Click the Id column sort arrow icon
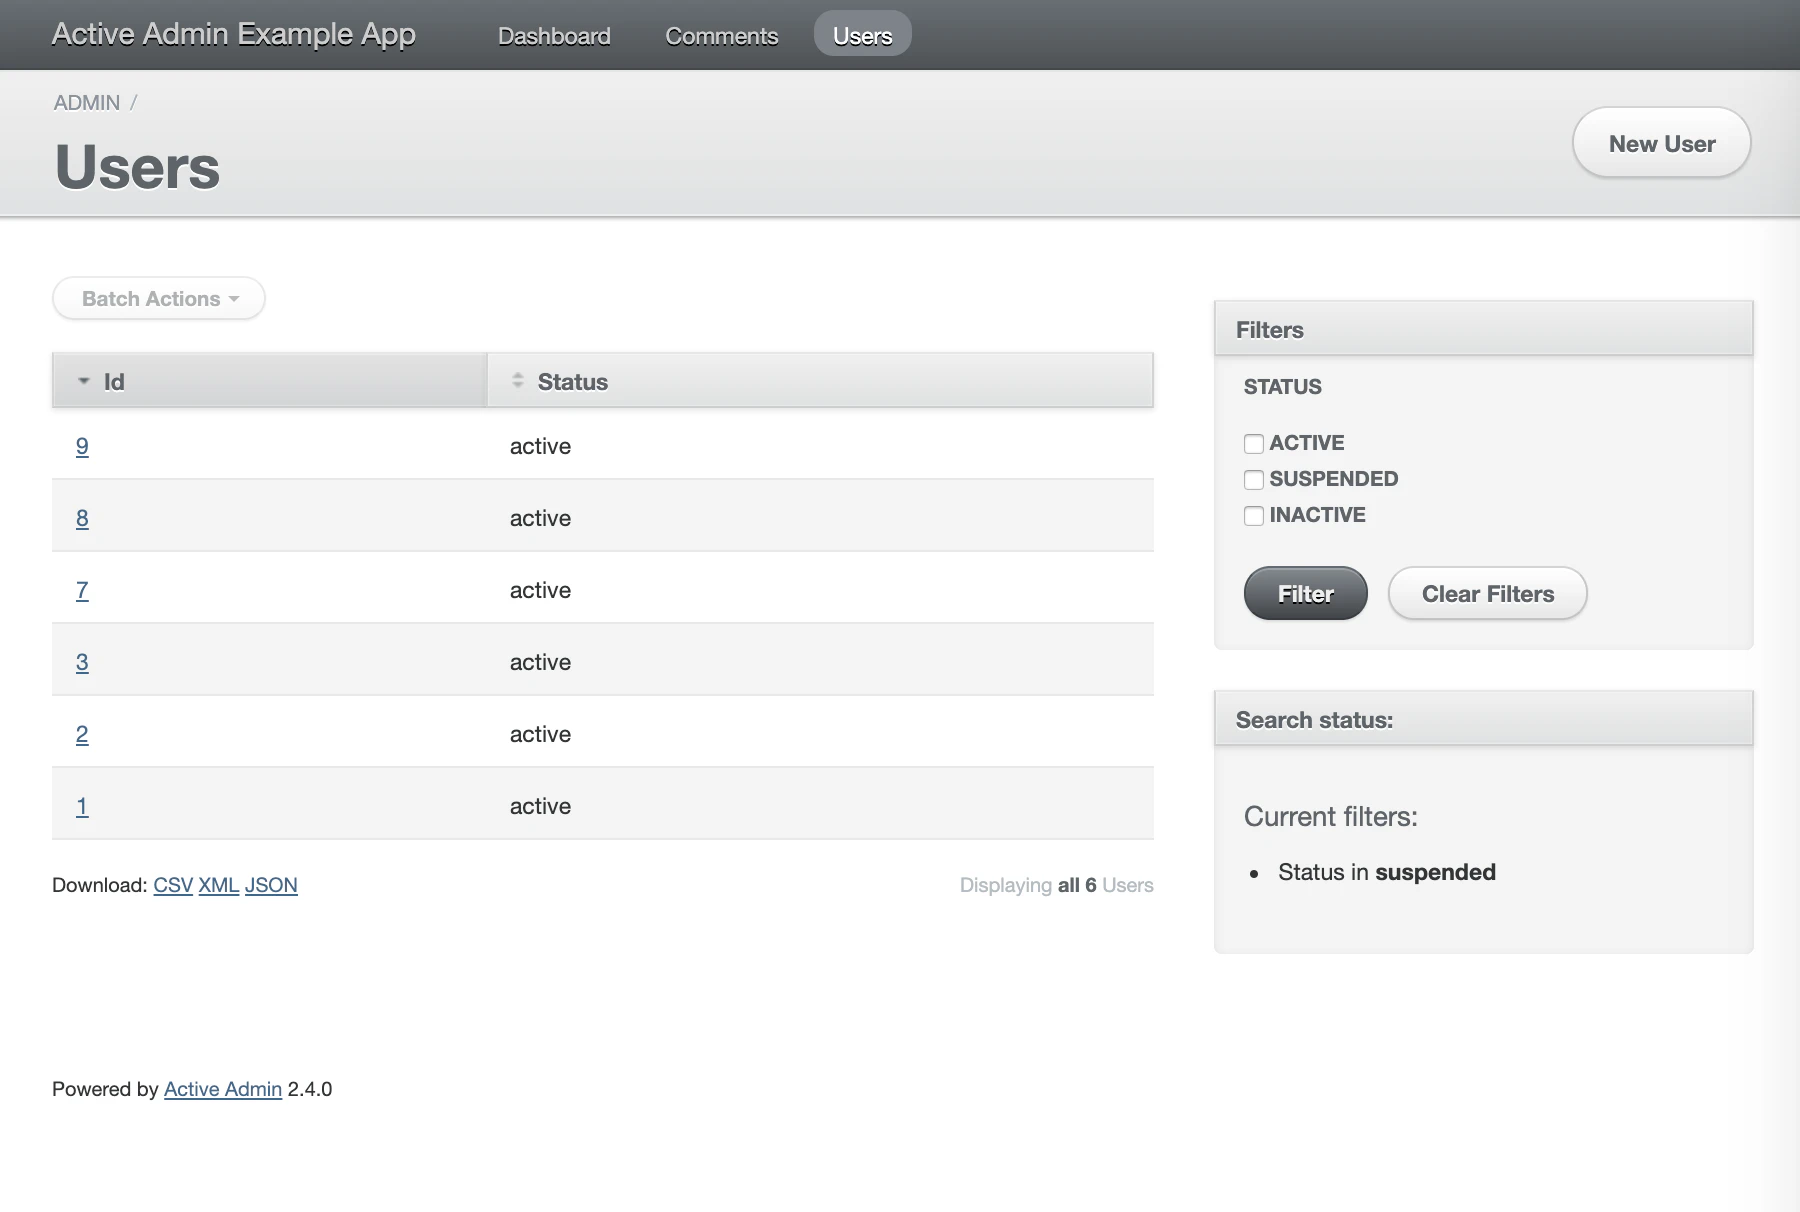The height and width of the screenshot is (1212, 1800). tap(84, 381)
